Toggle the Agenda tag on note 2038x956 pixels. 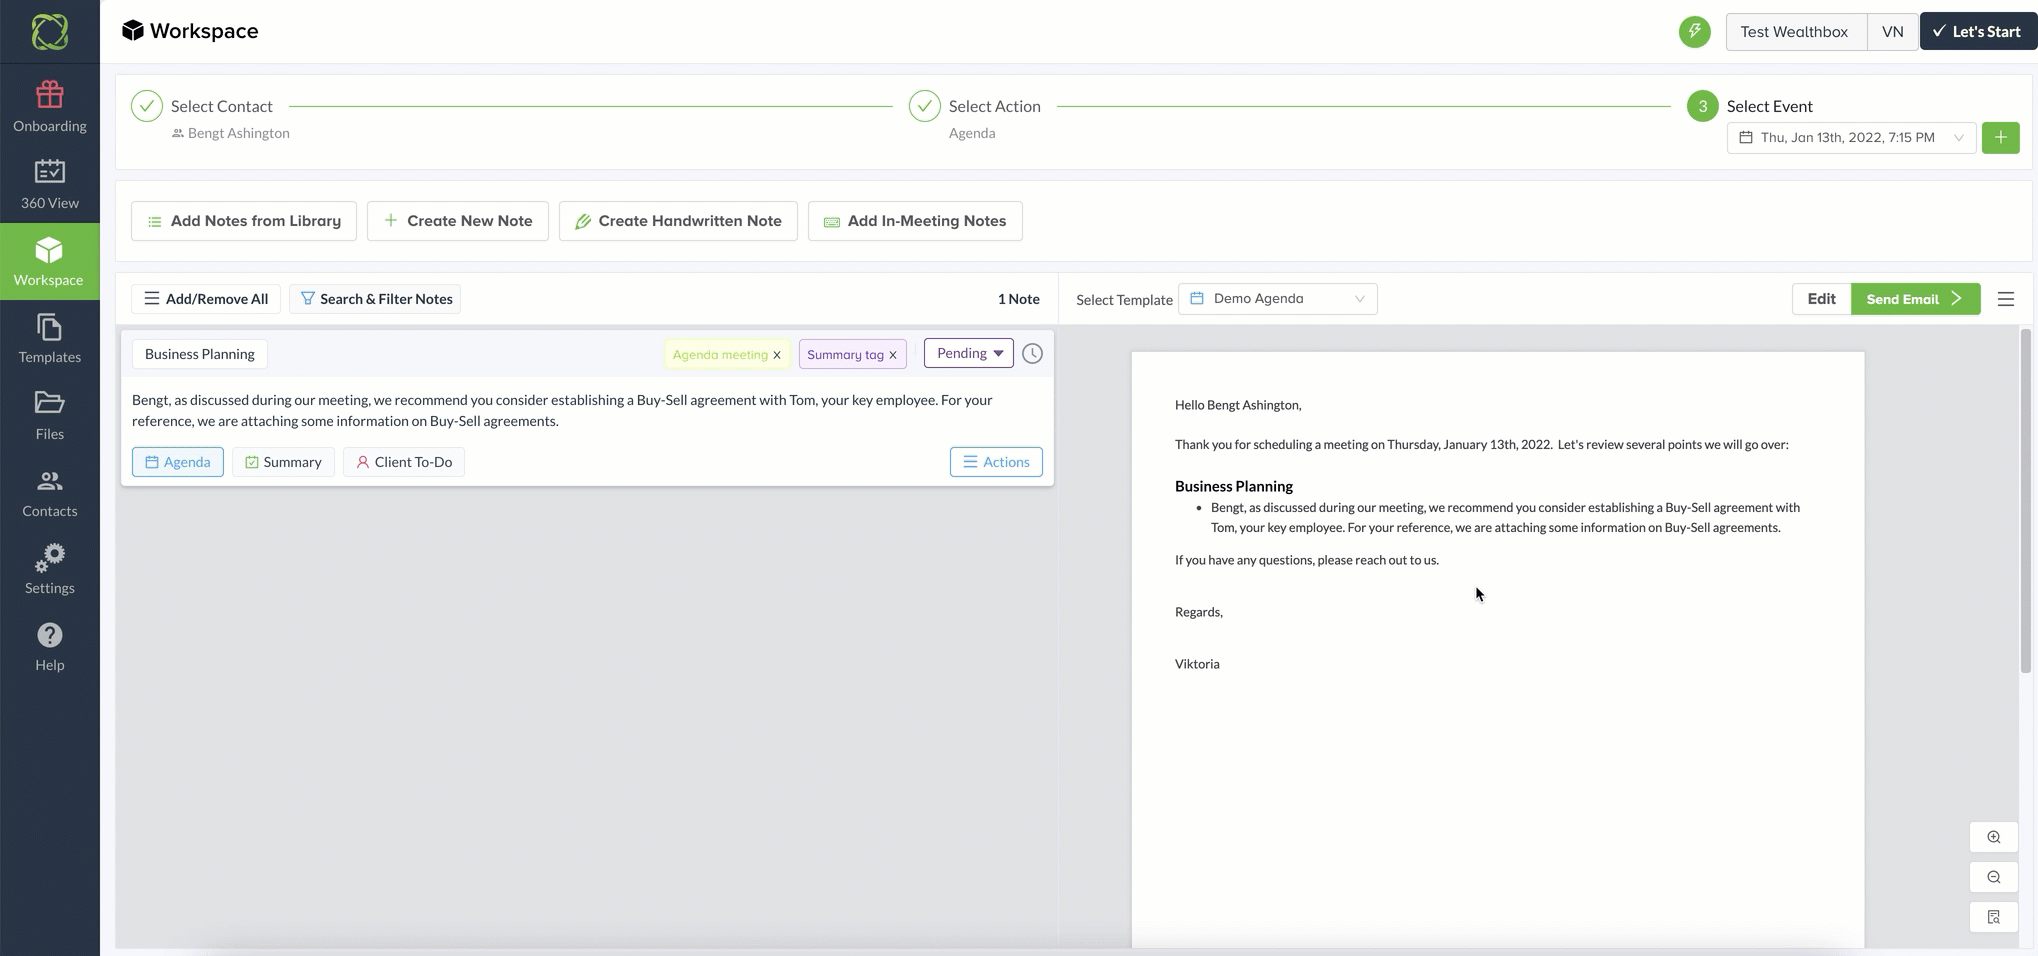pyautogui.click(x=178, y=462)
